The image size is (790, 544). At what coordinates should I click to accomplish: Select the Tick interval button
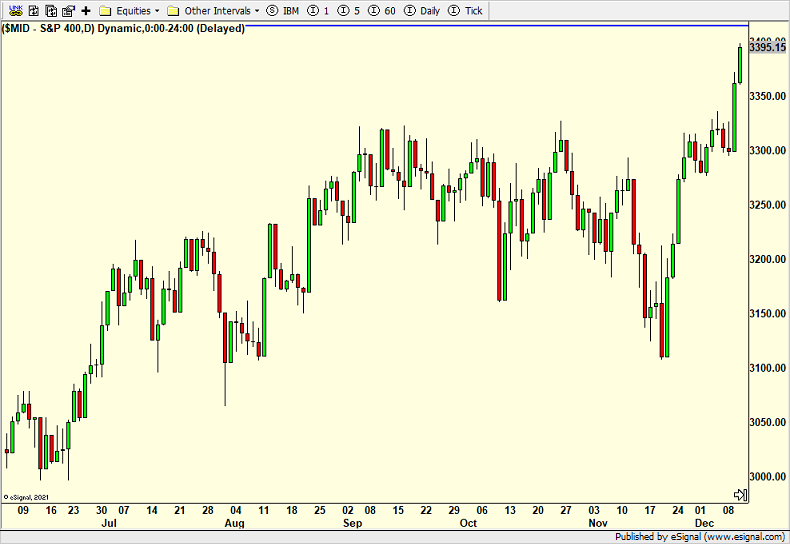pos(465,10)
